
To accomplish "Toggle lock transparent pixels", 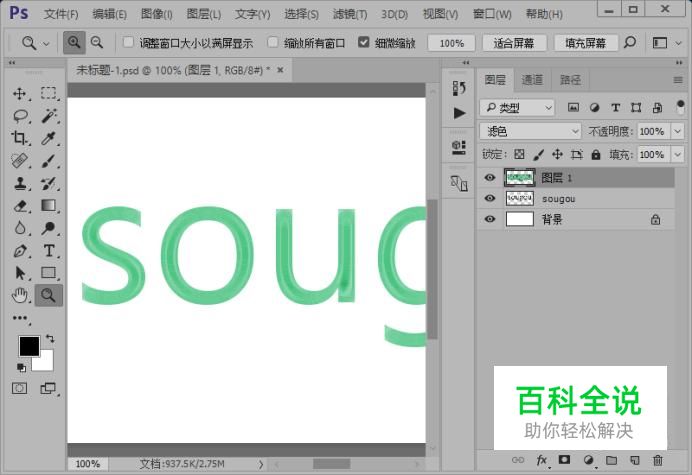I will coord(519,154).
